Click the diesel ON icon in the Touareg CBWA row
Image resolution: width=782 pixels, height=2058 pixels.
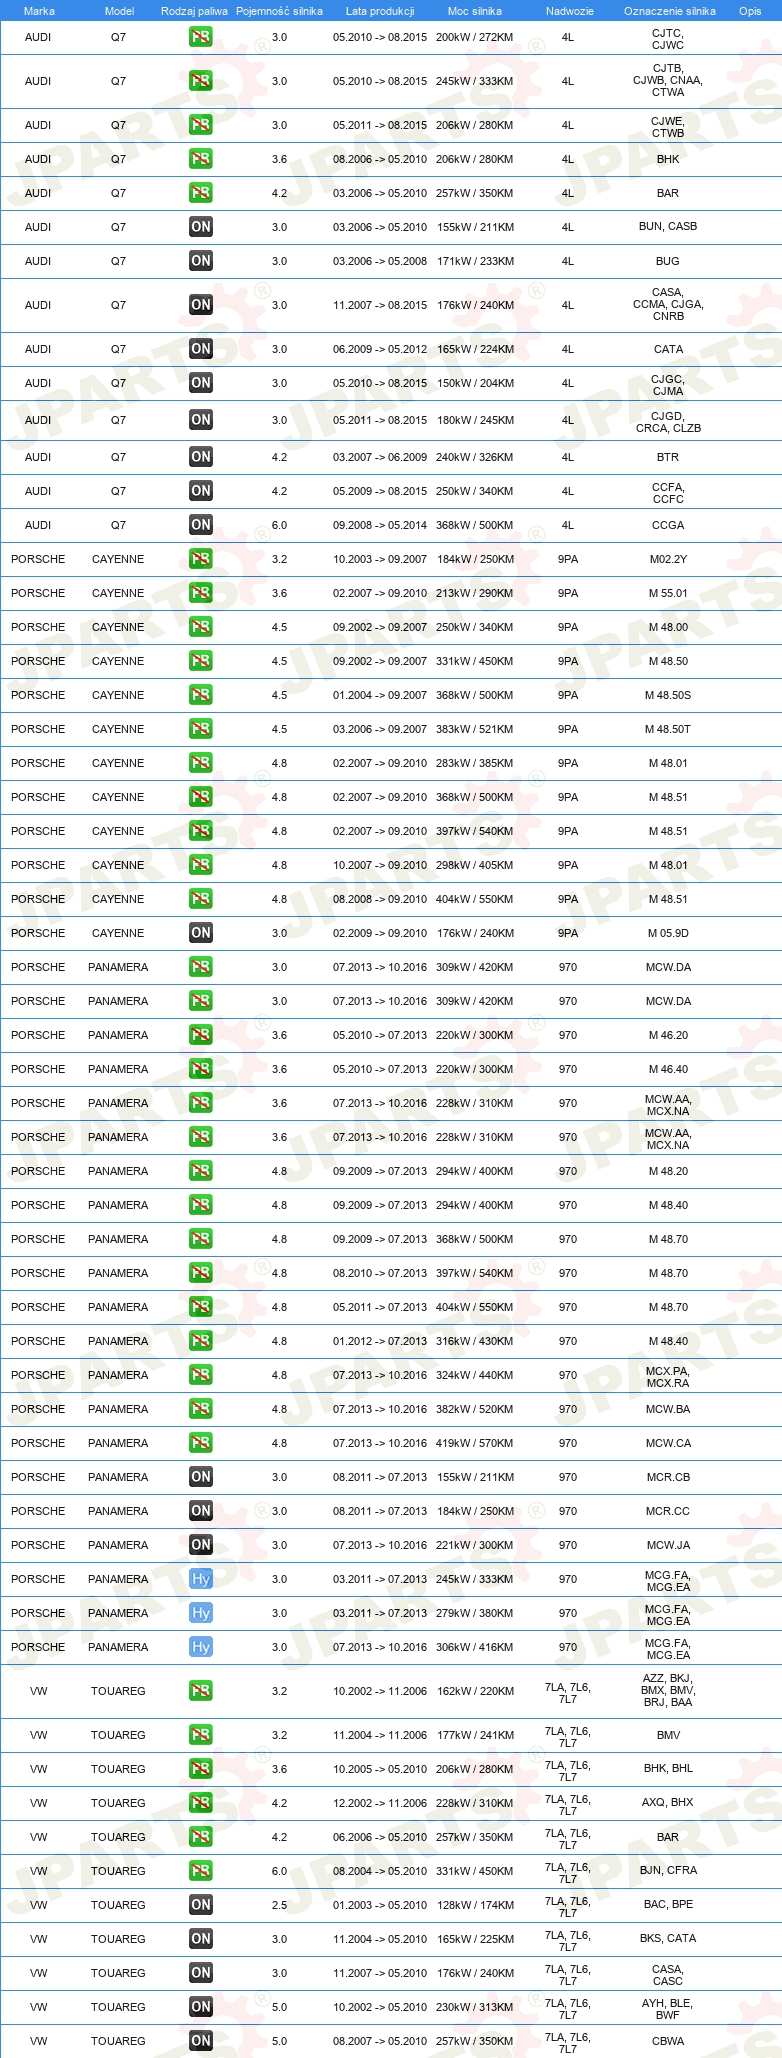coord(201,2042)
